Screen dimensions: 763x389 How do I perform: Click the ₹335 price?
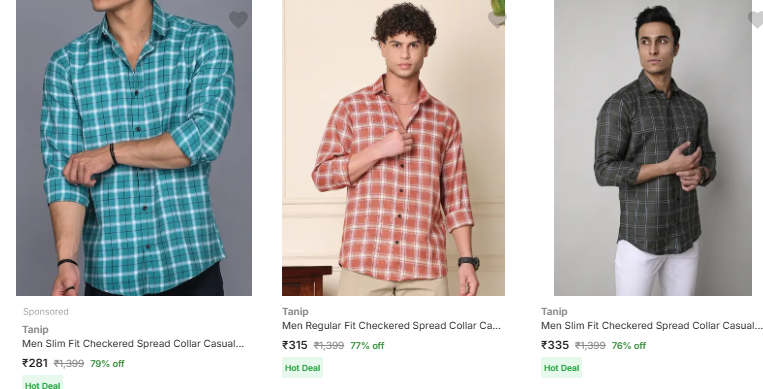pos(555,345)
